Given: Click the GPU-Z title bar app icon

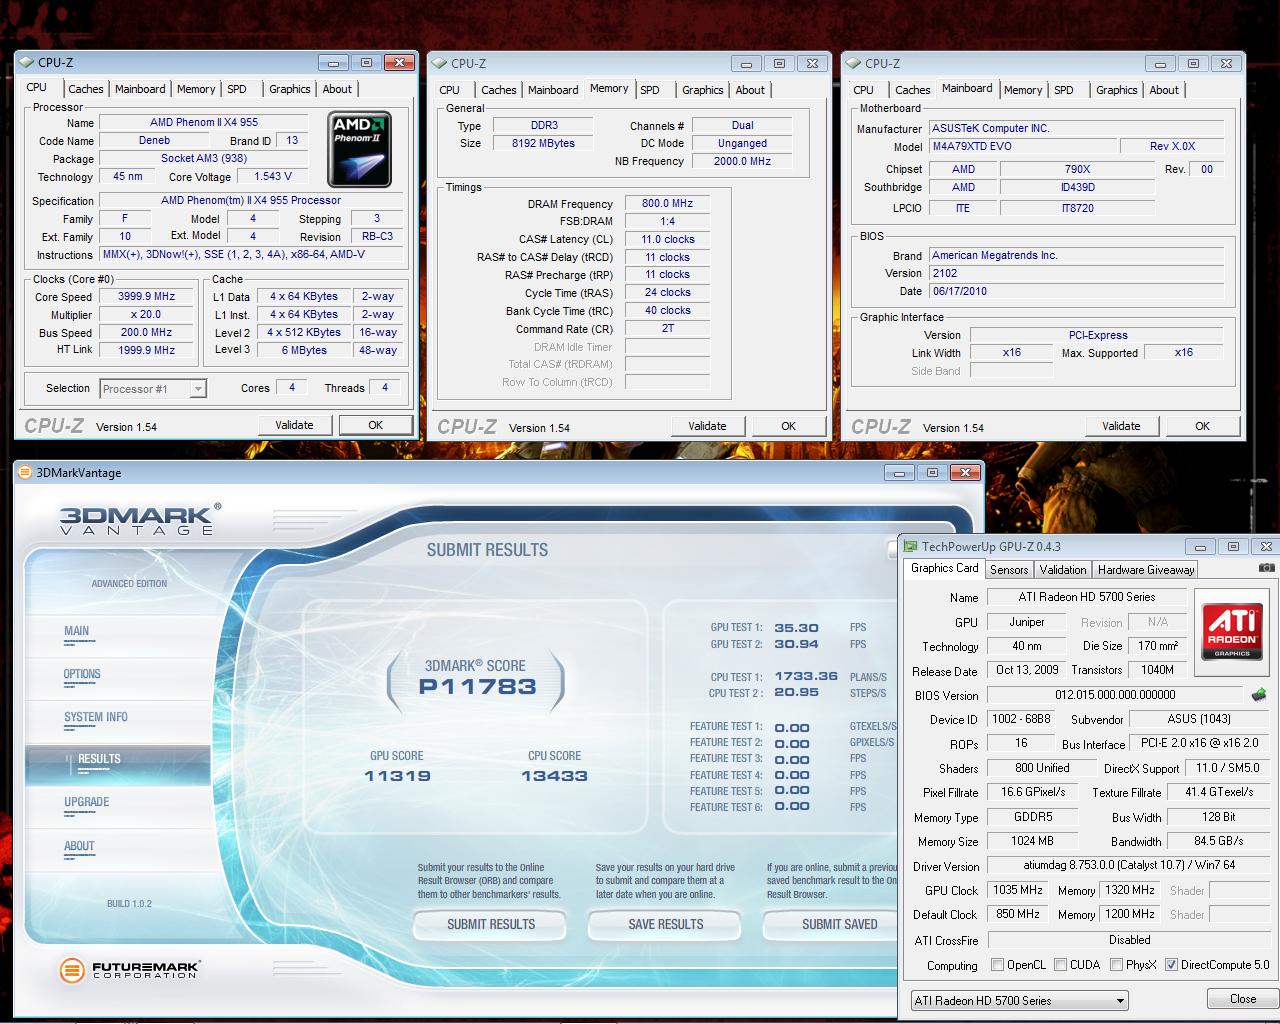Looking at the screenshot, I should point(910,546).
